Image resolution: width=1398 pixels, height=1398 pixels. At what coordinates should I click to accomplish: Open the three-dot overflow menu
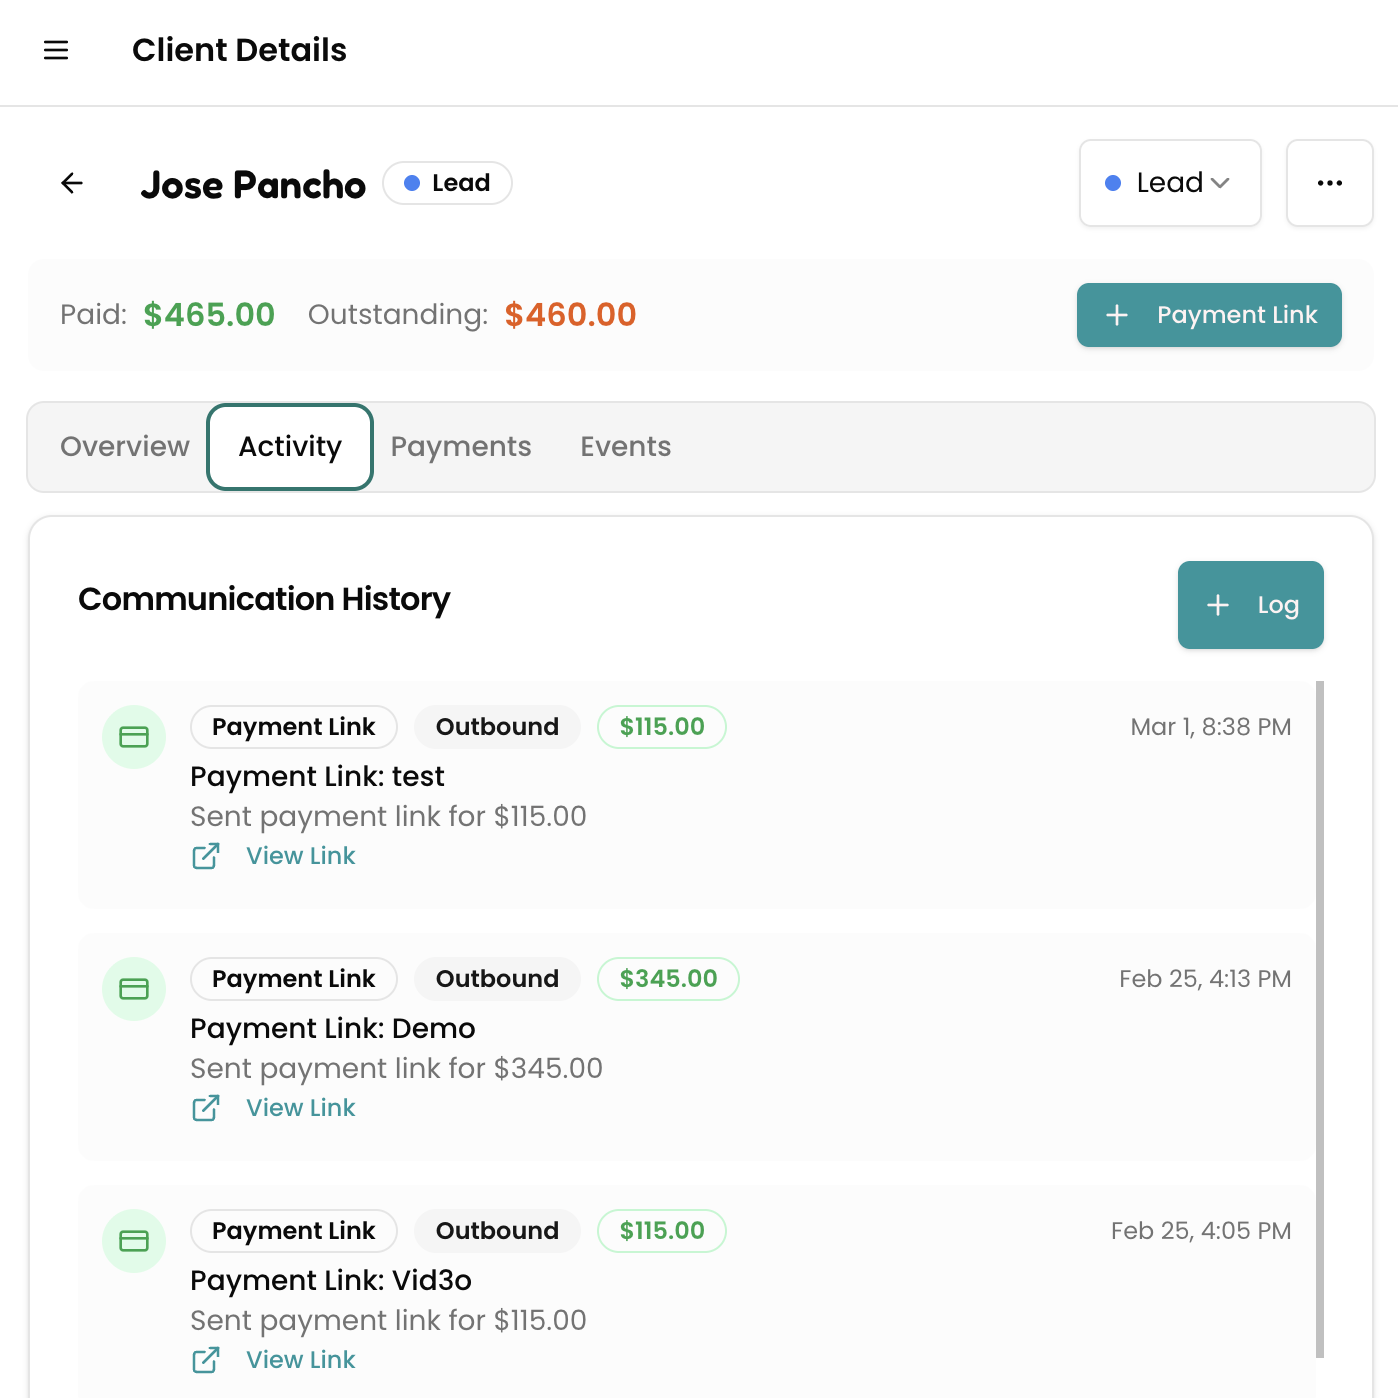point(1329,183)
